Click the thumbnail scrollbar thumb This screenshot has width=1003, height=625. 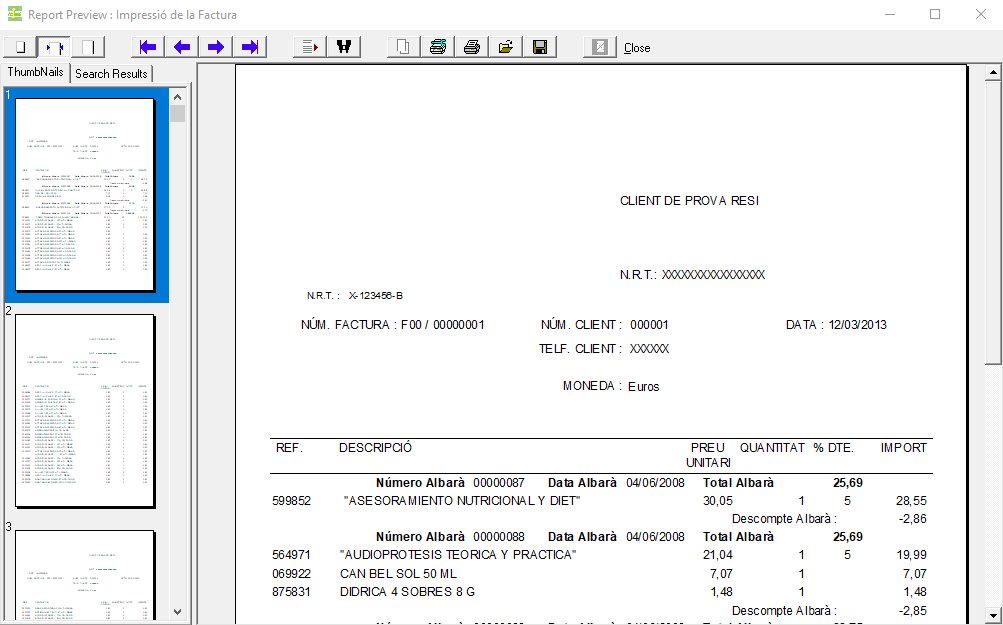coord(177,114)
